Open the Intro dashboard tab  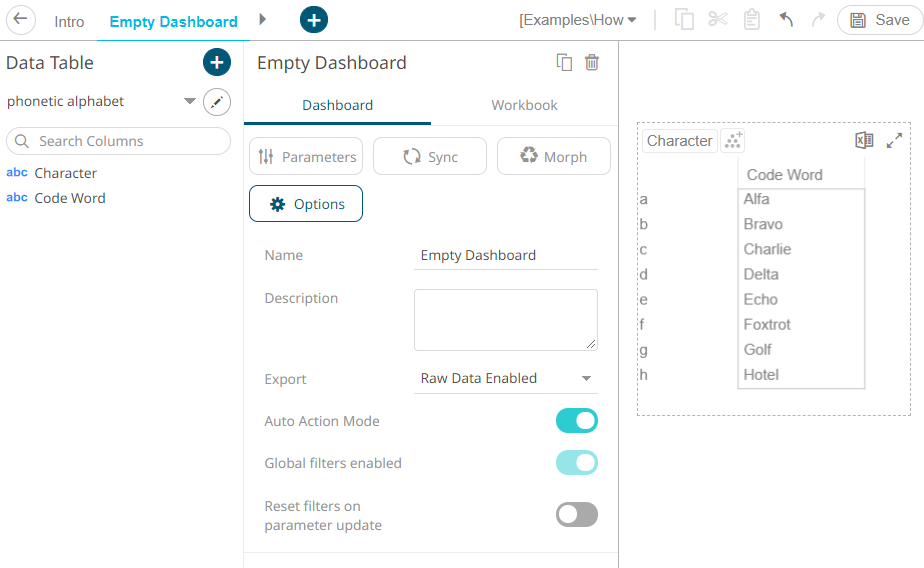(69, 22)
